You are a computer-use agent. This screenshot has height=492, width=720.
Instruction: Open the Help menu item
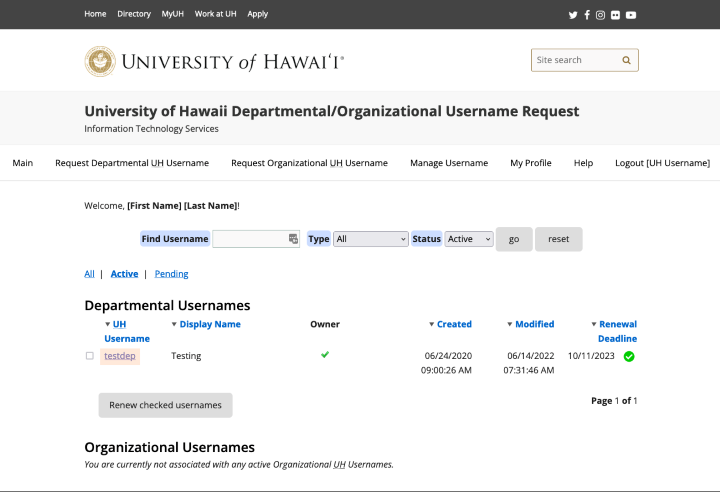coord(583,163)
